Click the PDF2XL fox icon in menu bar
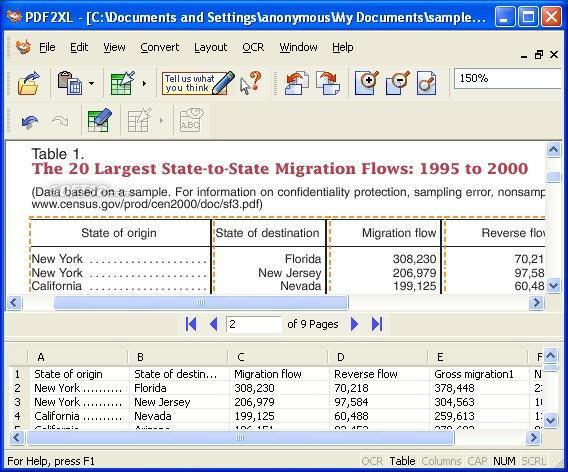Screen dimensions: 568x472 point(23,47)
